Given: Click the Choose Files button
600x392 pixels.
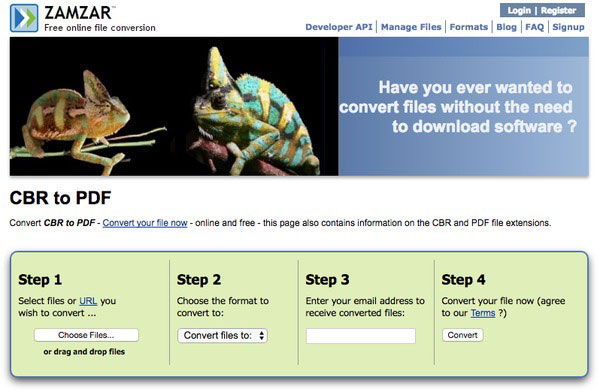Looking at the screenshot, I should [86, 335].
